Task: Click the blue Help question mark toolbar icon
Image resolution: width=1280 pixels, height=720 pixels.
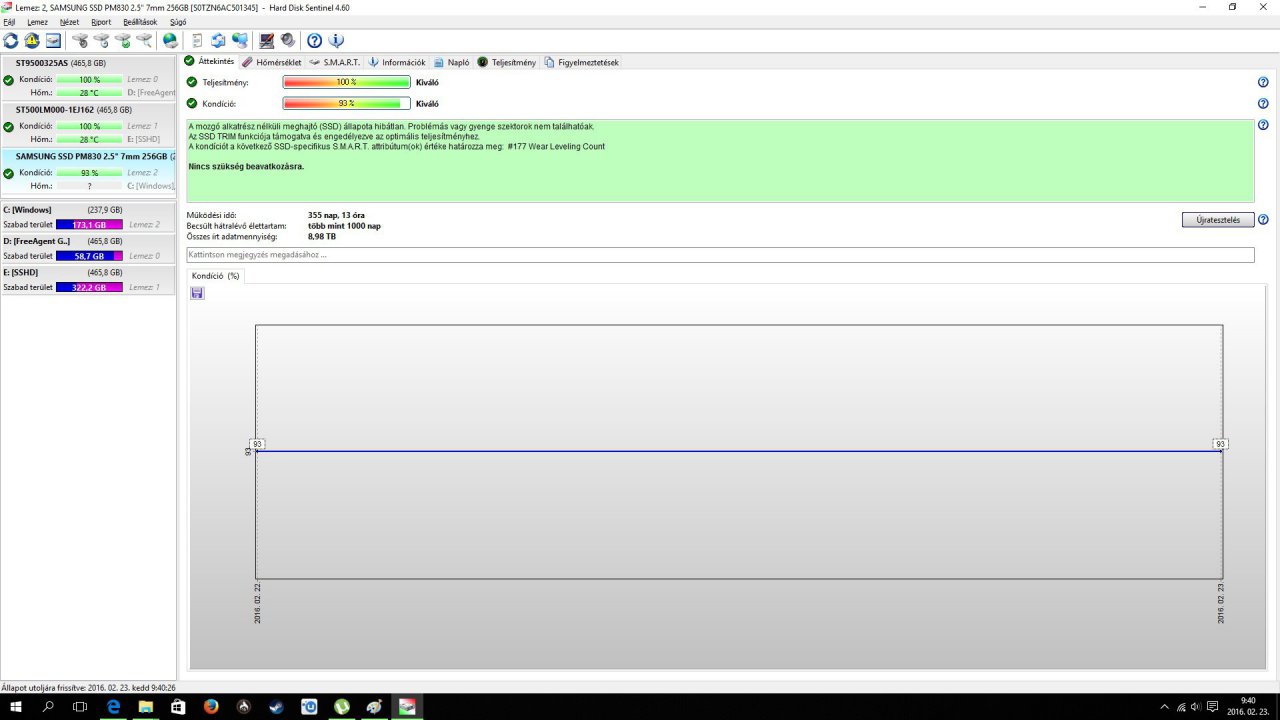Action: (x=314, y=40)
